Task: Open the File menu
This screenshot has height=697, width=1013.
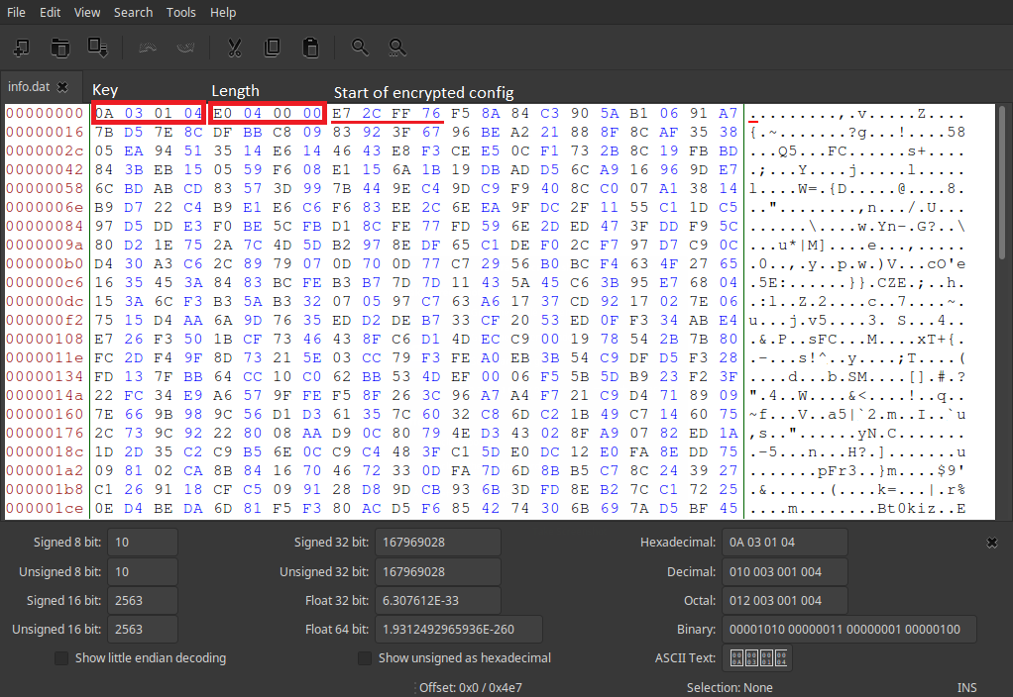Action: [x=16, y=12]
